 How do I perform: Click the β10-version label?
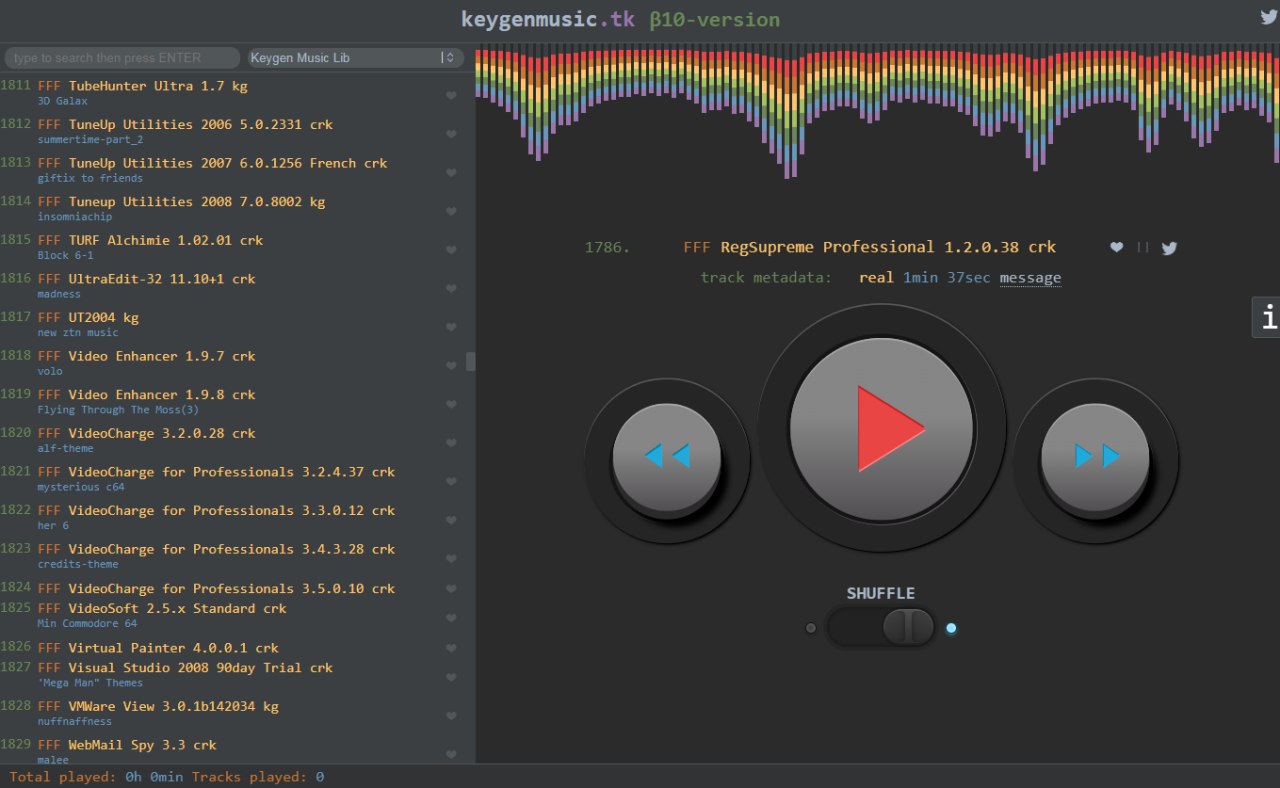pyautogui.click(x=714, y=19)
